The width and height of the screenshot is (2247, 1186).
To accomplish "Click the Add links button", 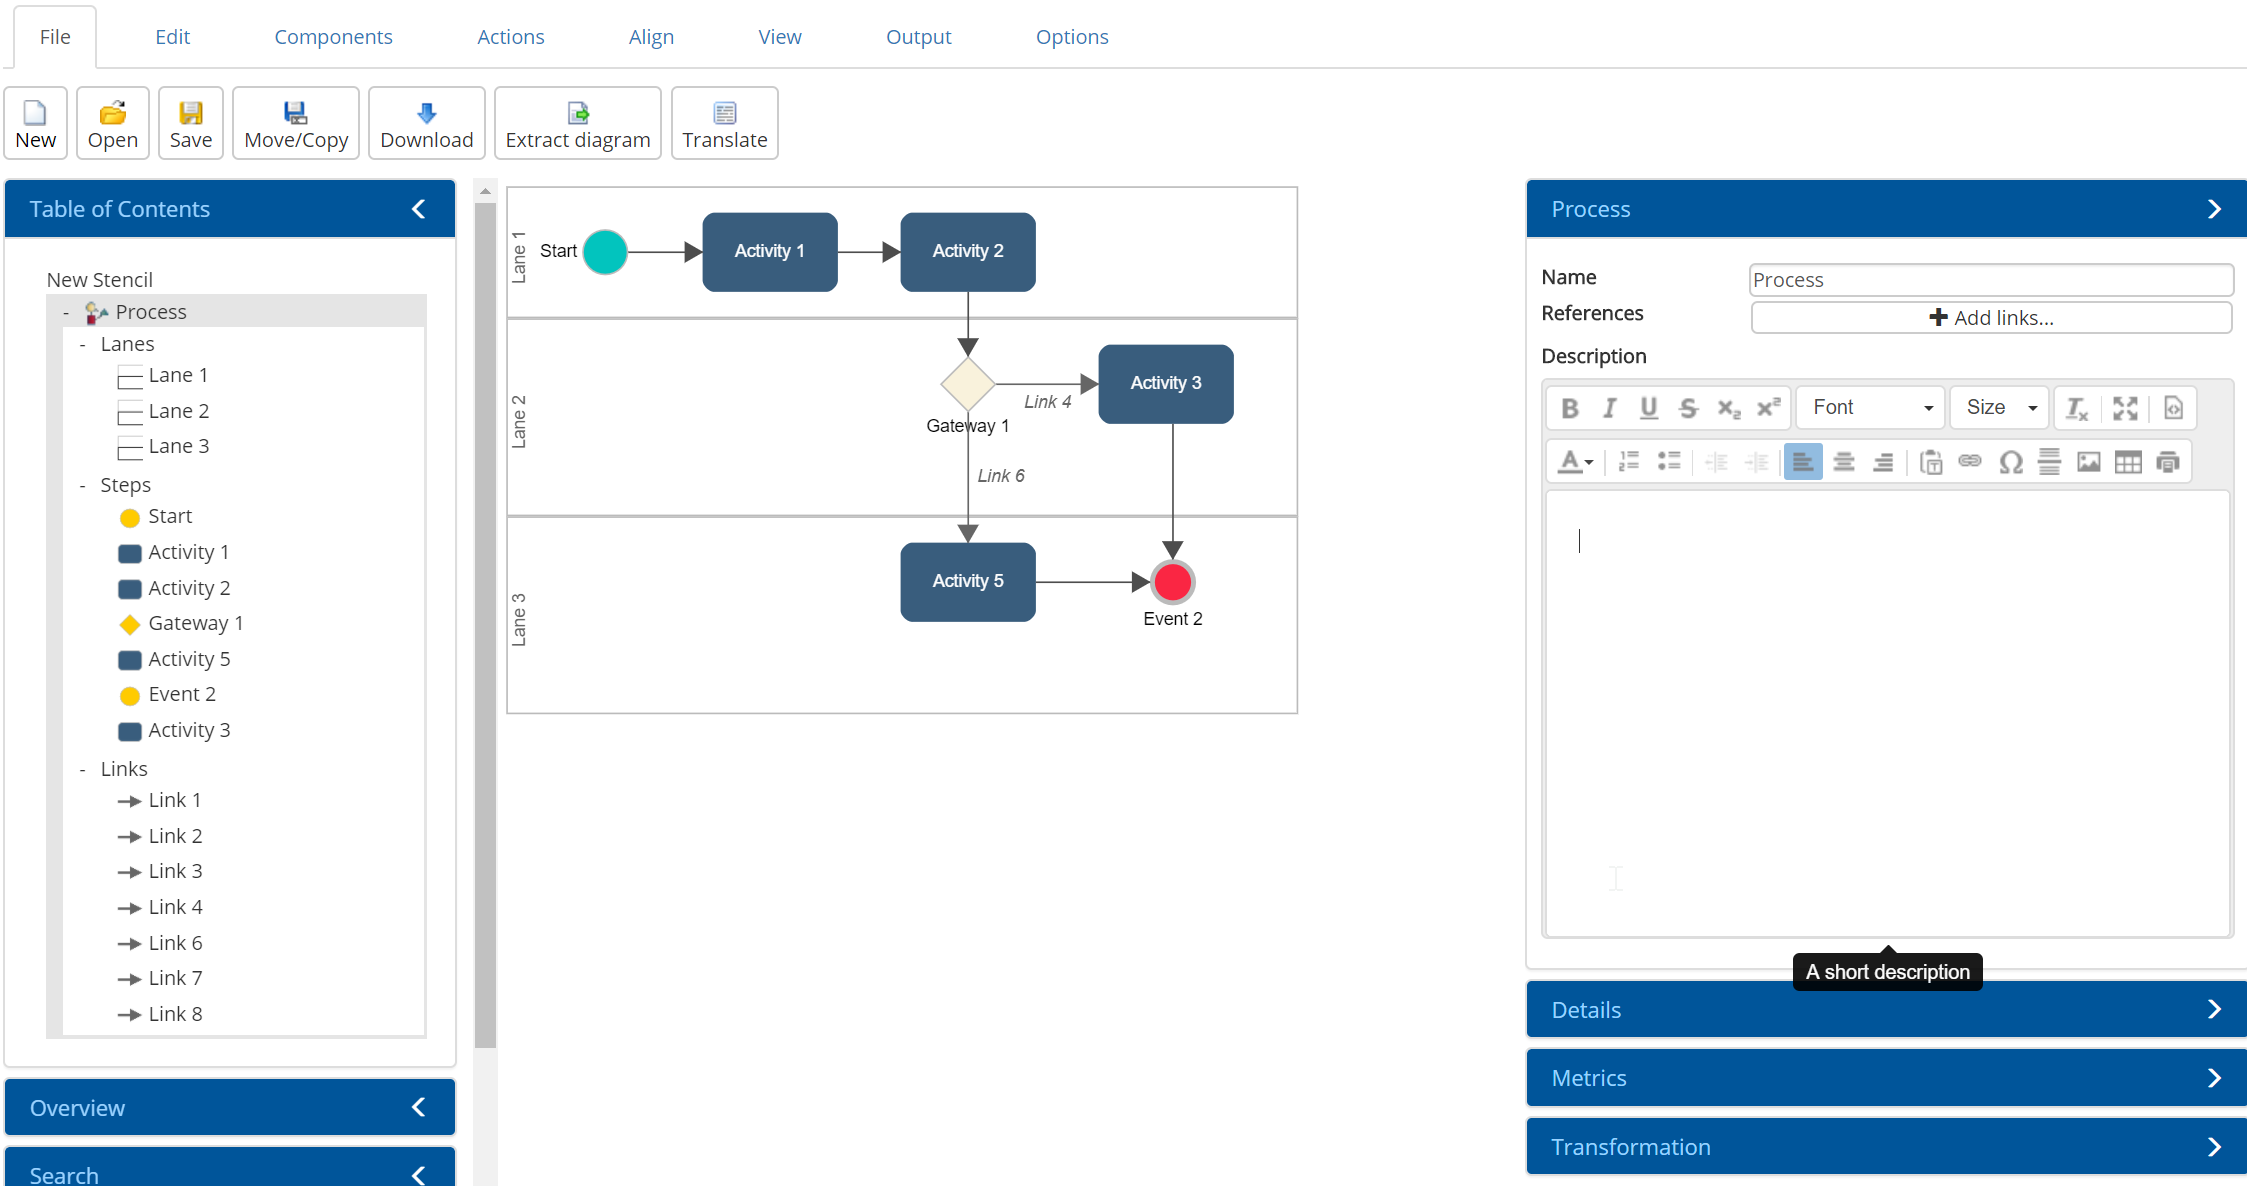I will coord(1990,318).
